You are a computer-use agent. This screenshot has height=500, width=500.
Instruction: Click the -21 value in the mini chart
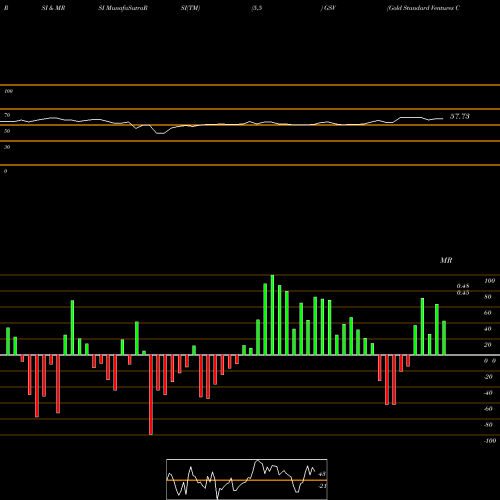[322, 486]
